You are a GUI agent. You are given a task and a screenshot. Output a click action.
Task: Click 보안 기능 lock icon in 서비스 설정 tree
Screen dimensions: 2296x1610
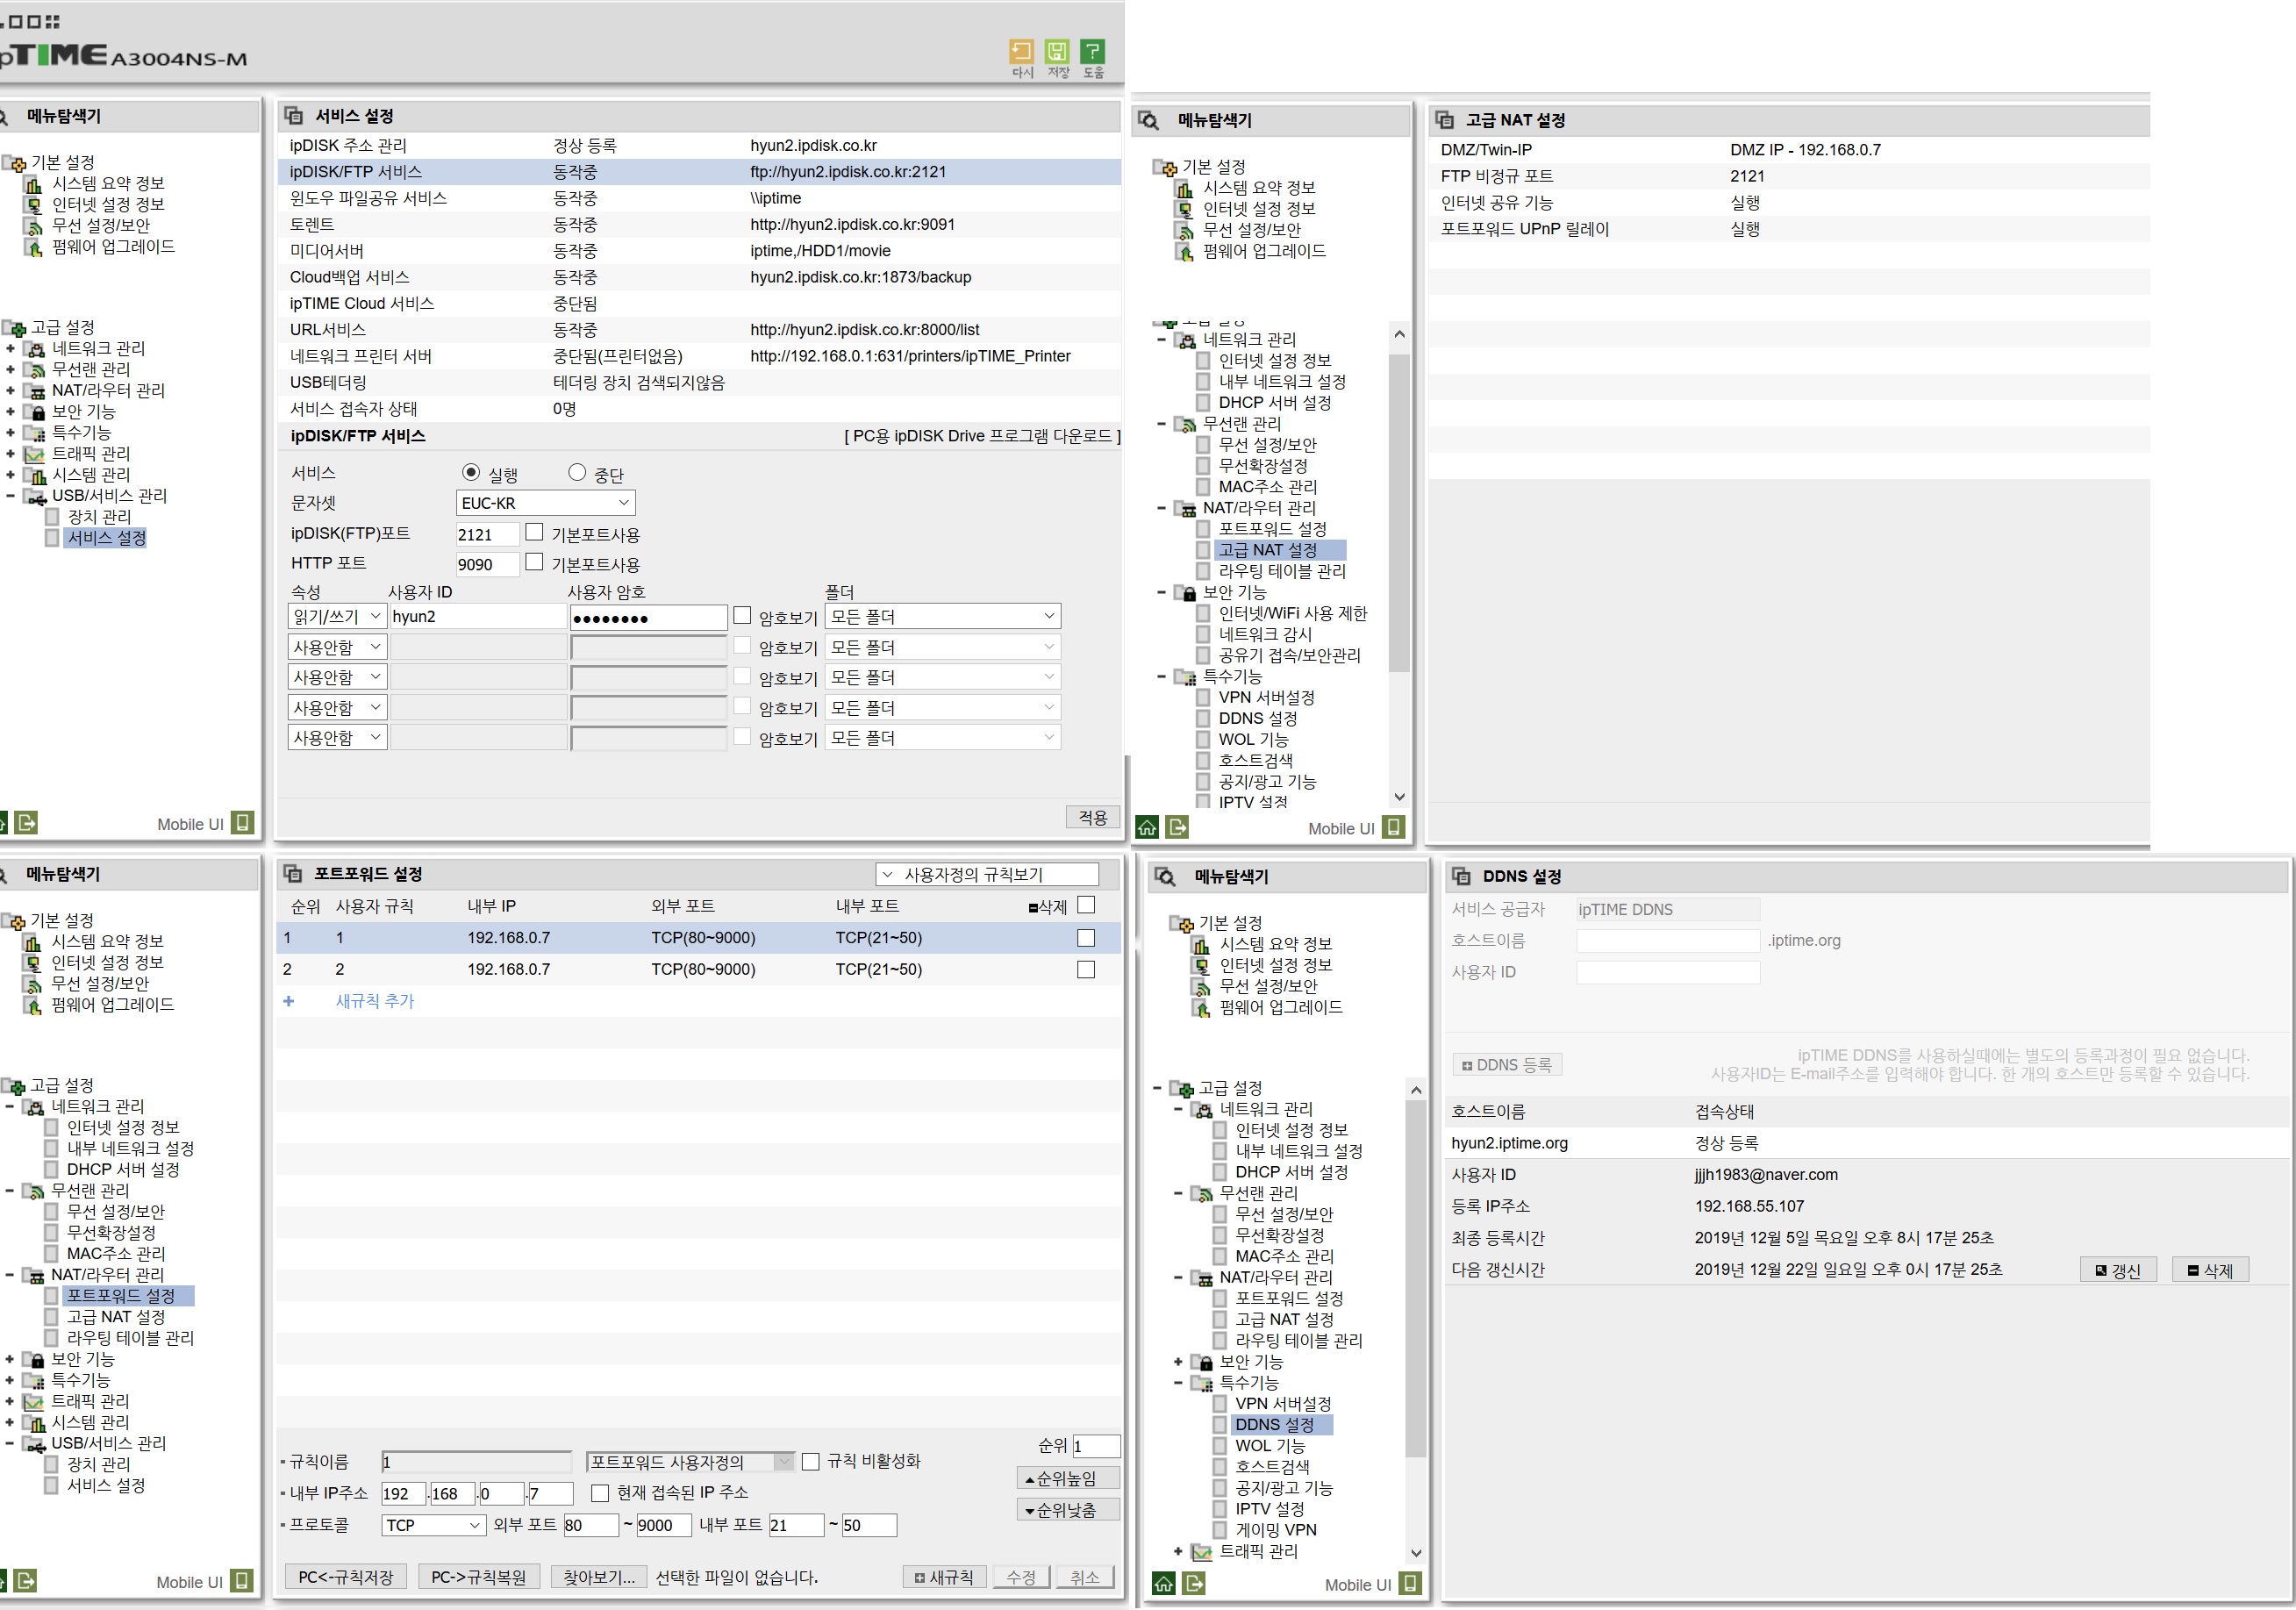[x=36, y=411]
